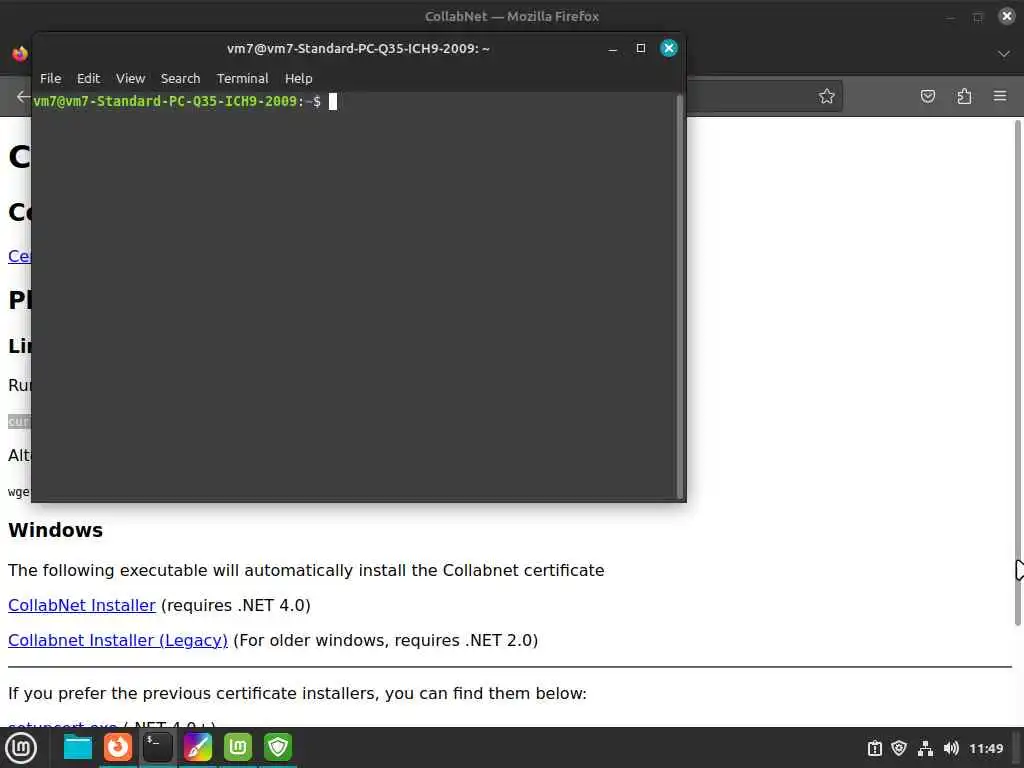Open the update notification tray icon
This screenshot has height=768, width=1024.
coord(874,748)
